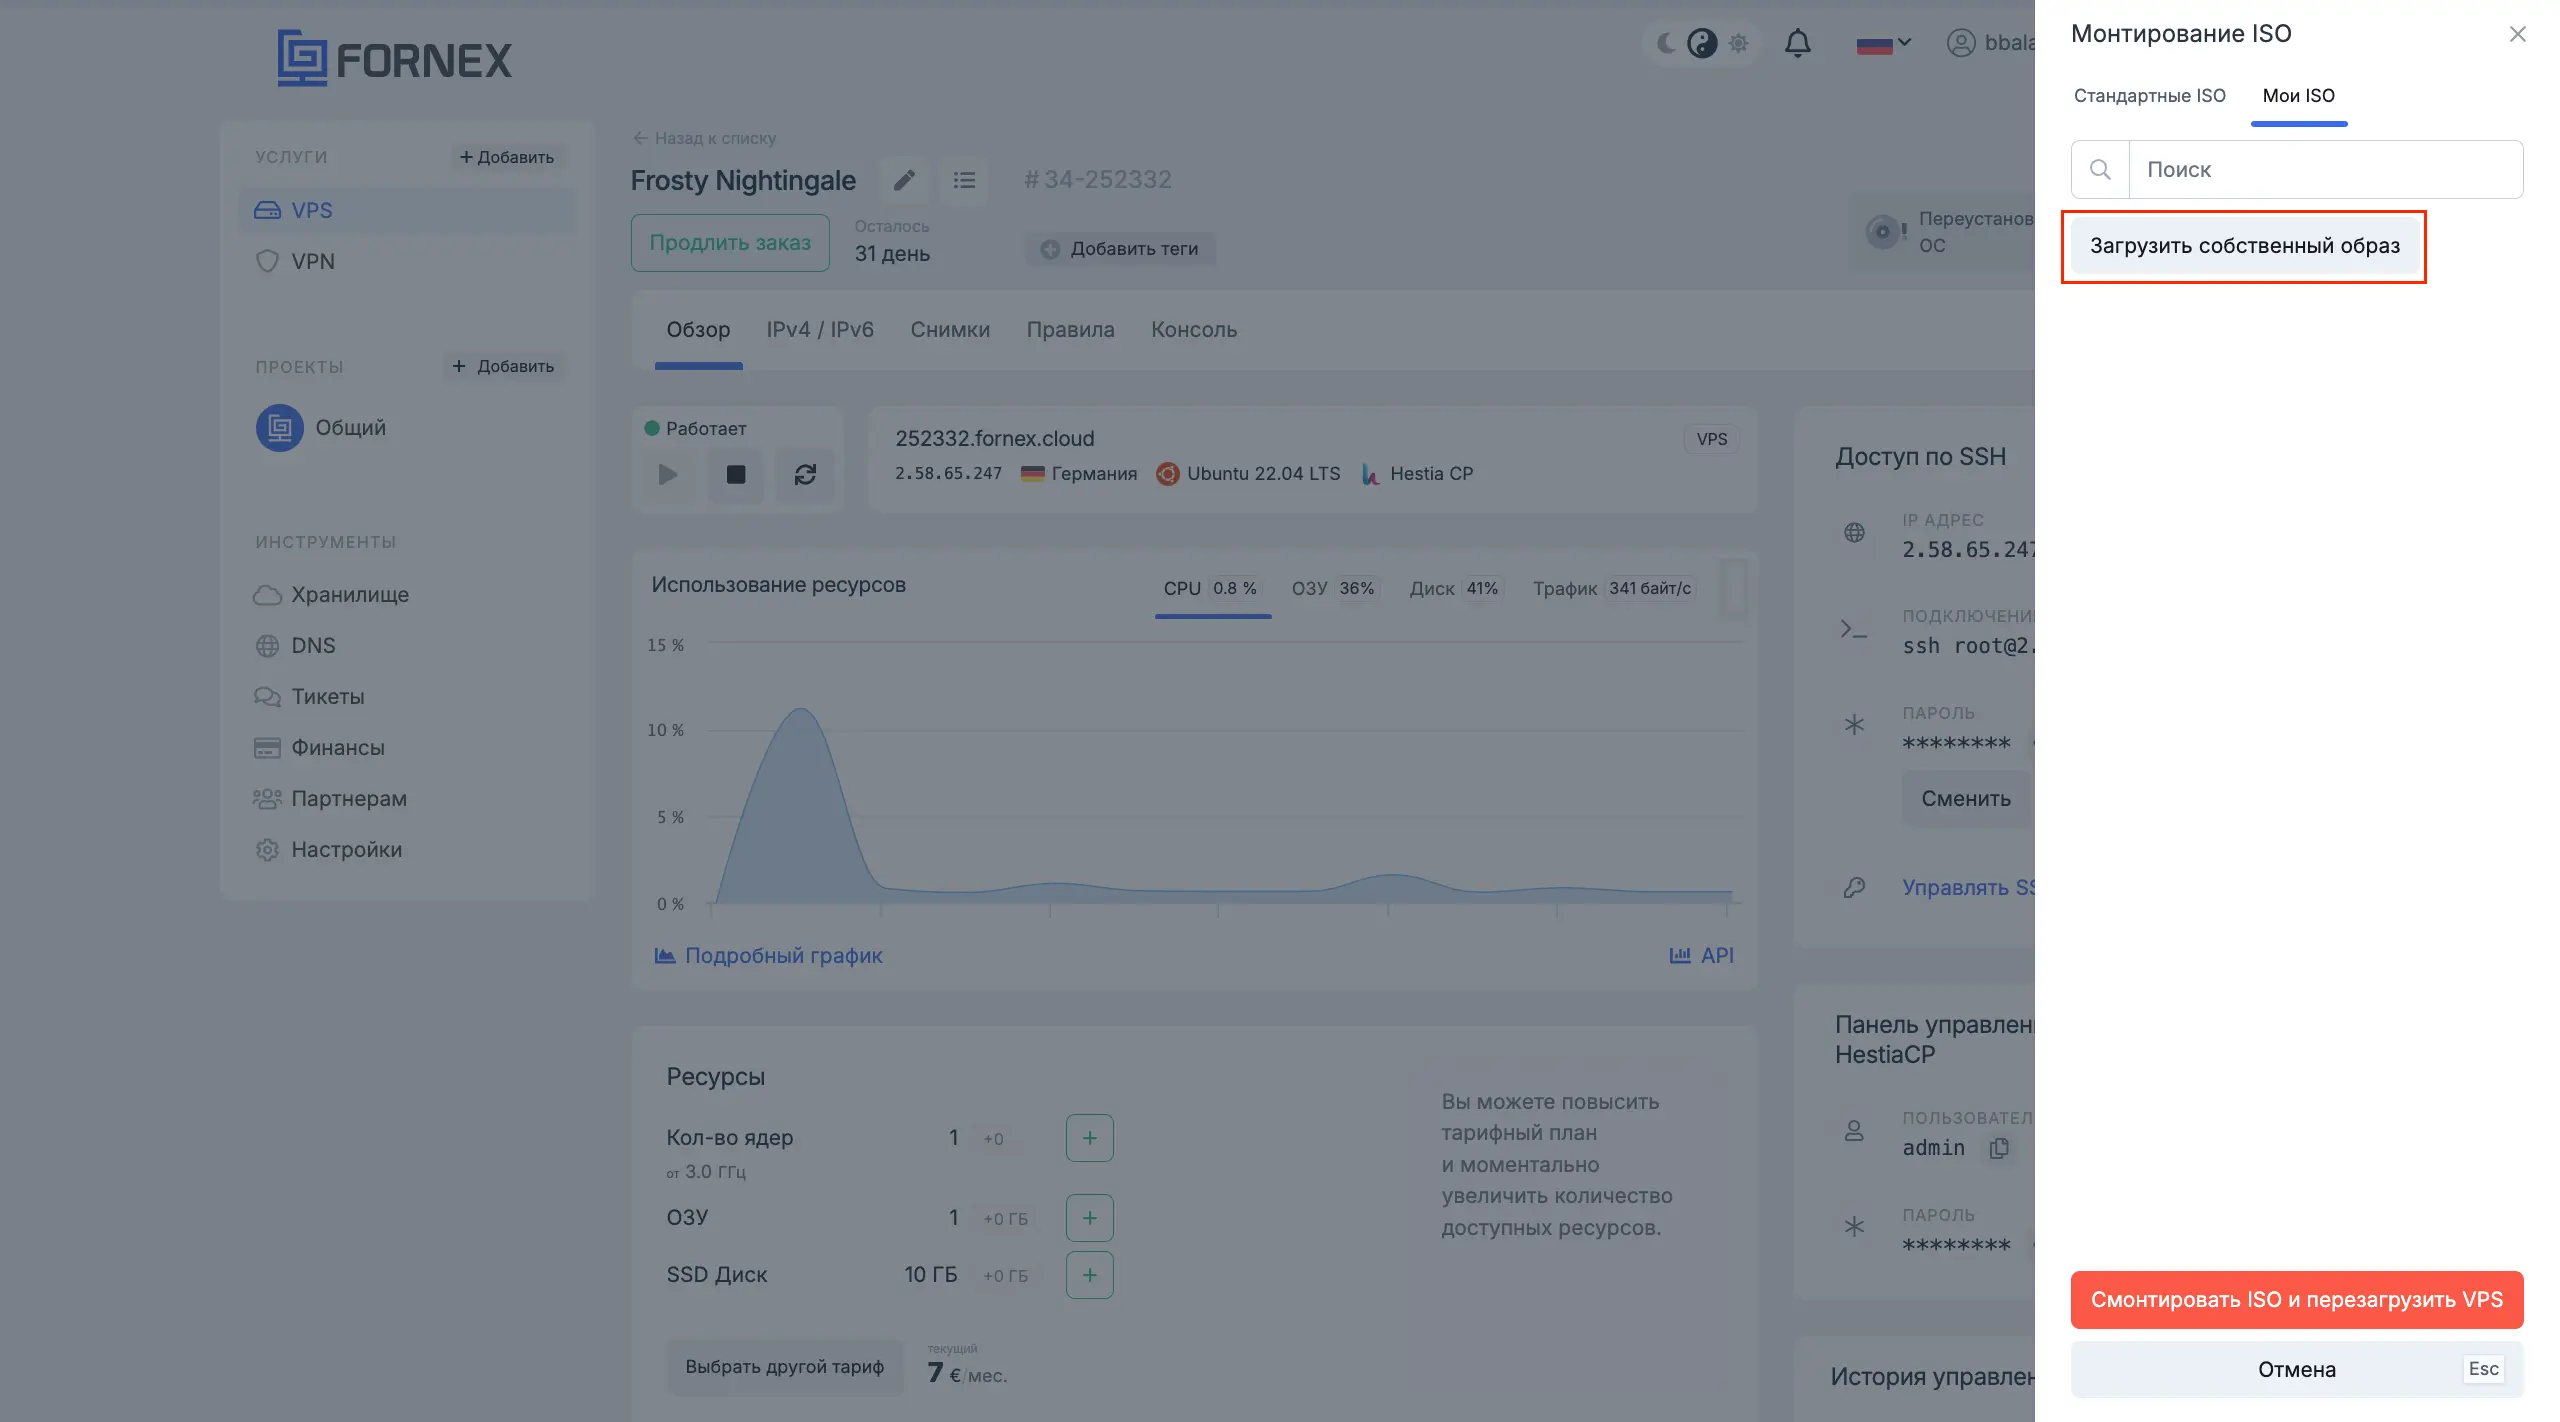
Task: Select auto theme yin-yang icon
Action: click(1702, 43)
